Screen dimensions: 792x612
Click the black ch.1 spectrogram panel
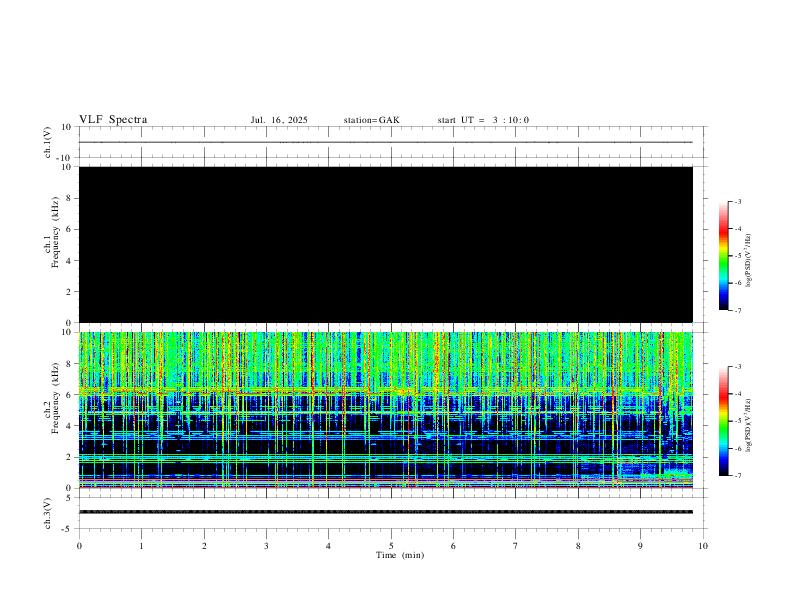tap(386, 244)
